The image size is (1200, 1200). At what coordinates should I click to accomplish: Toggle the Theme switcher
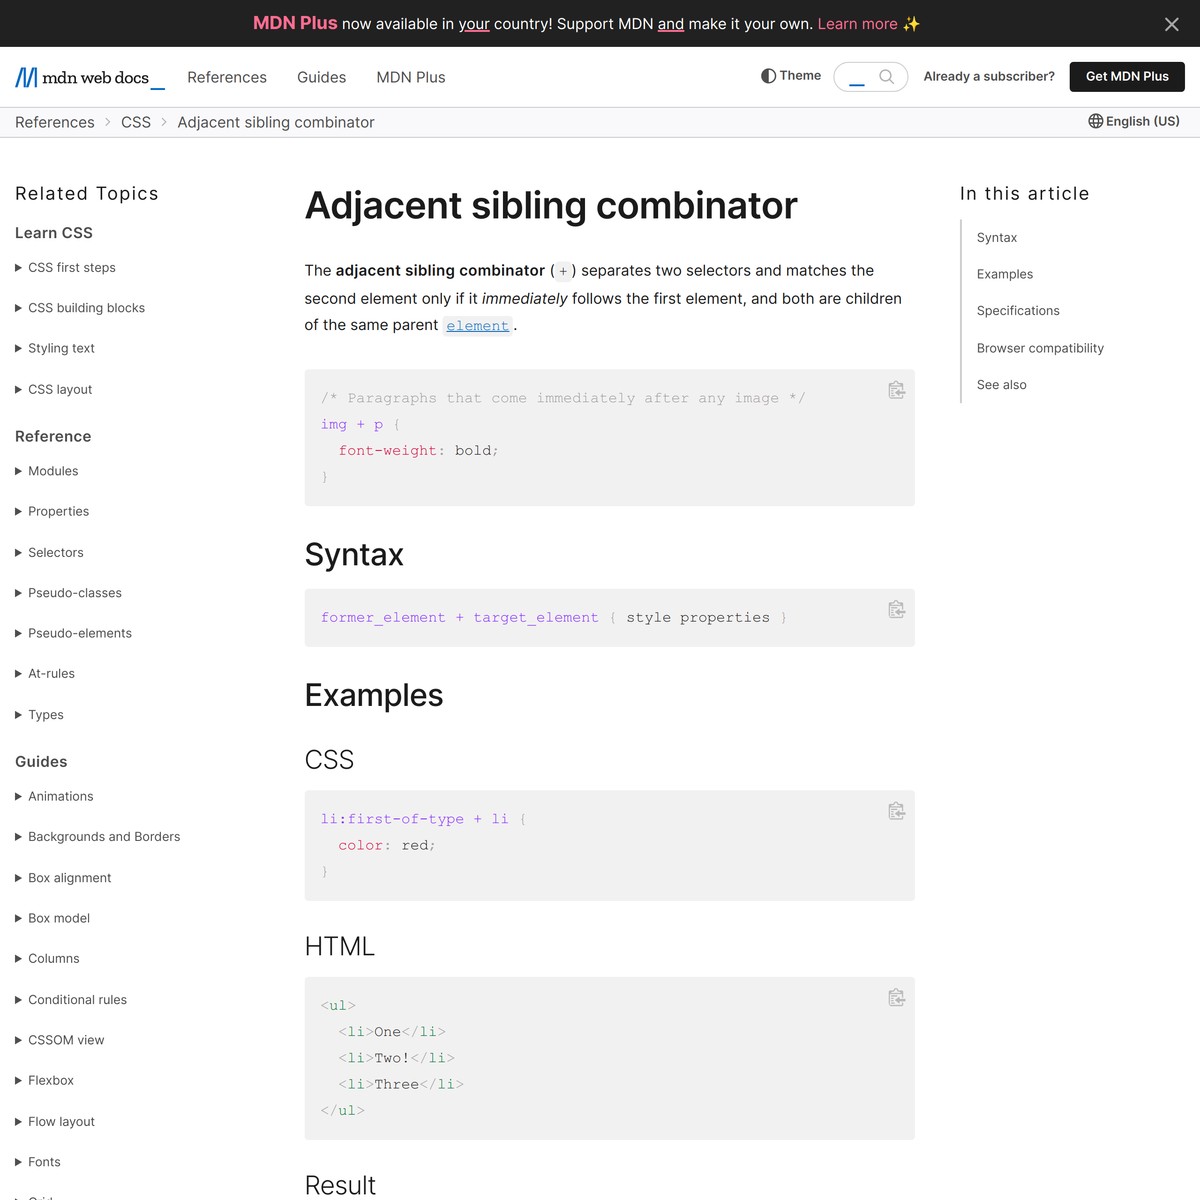coord(791,76)
